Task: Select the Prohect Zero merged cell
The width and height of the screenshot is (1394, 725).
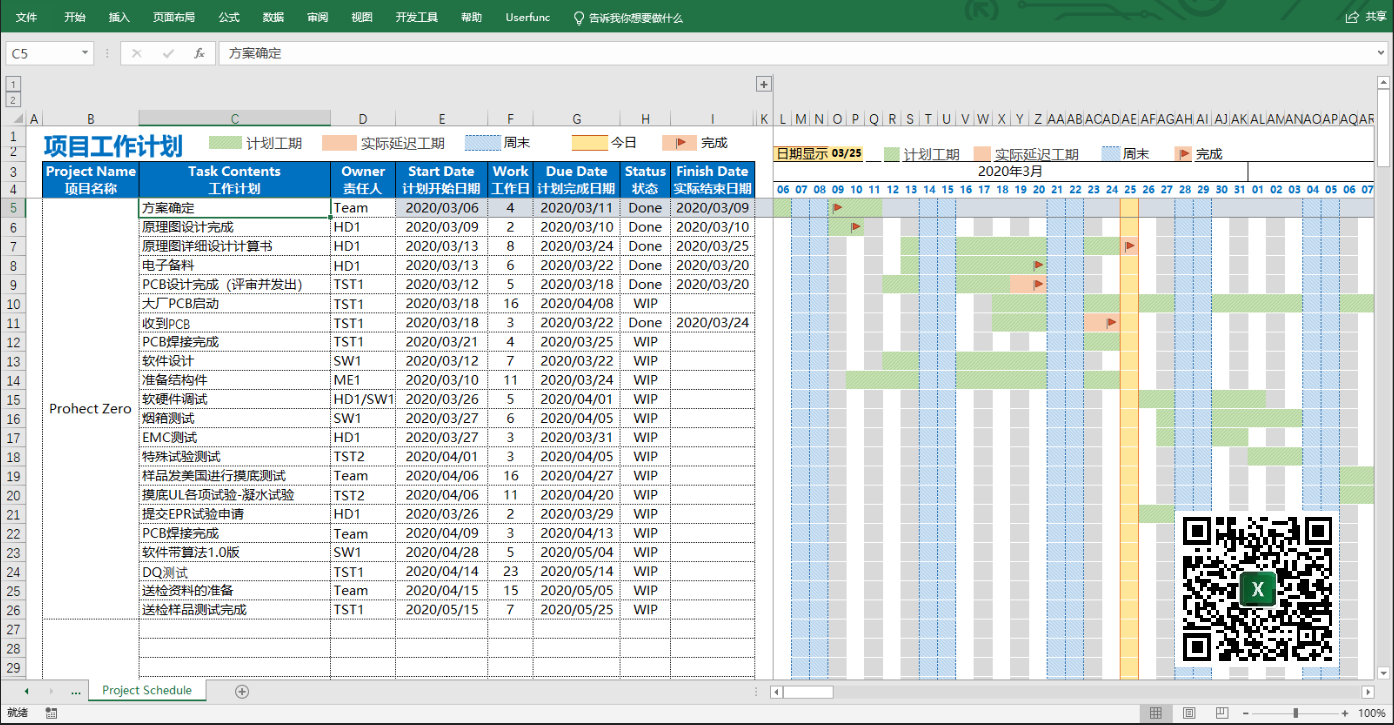Action: coord(90,408)
